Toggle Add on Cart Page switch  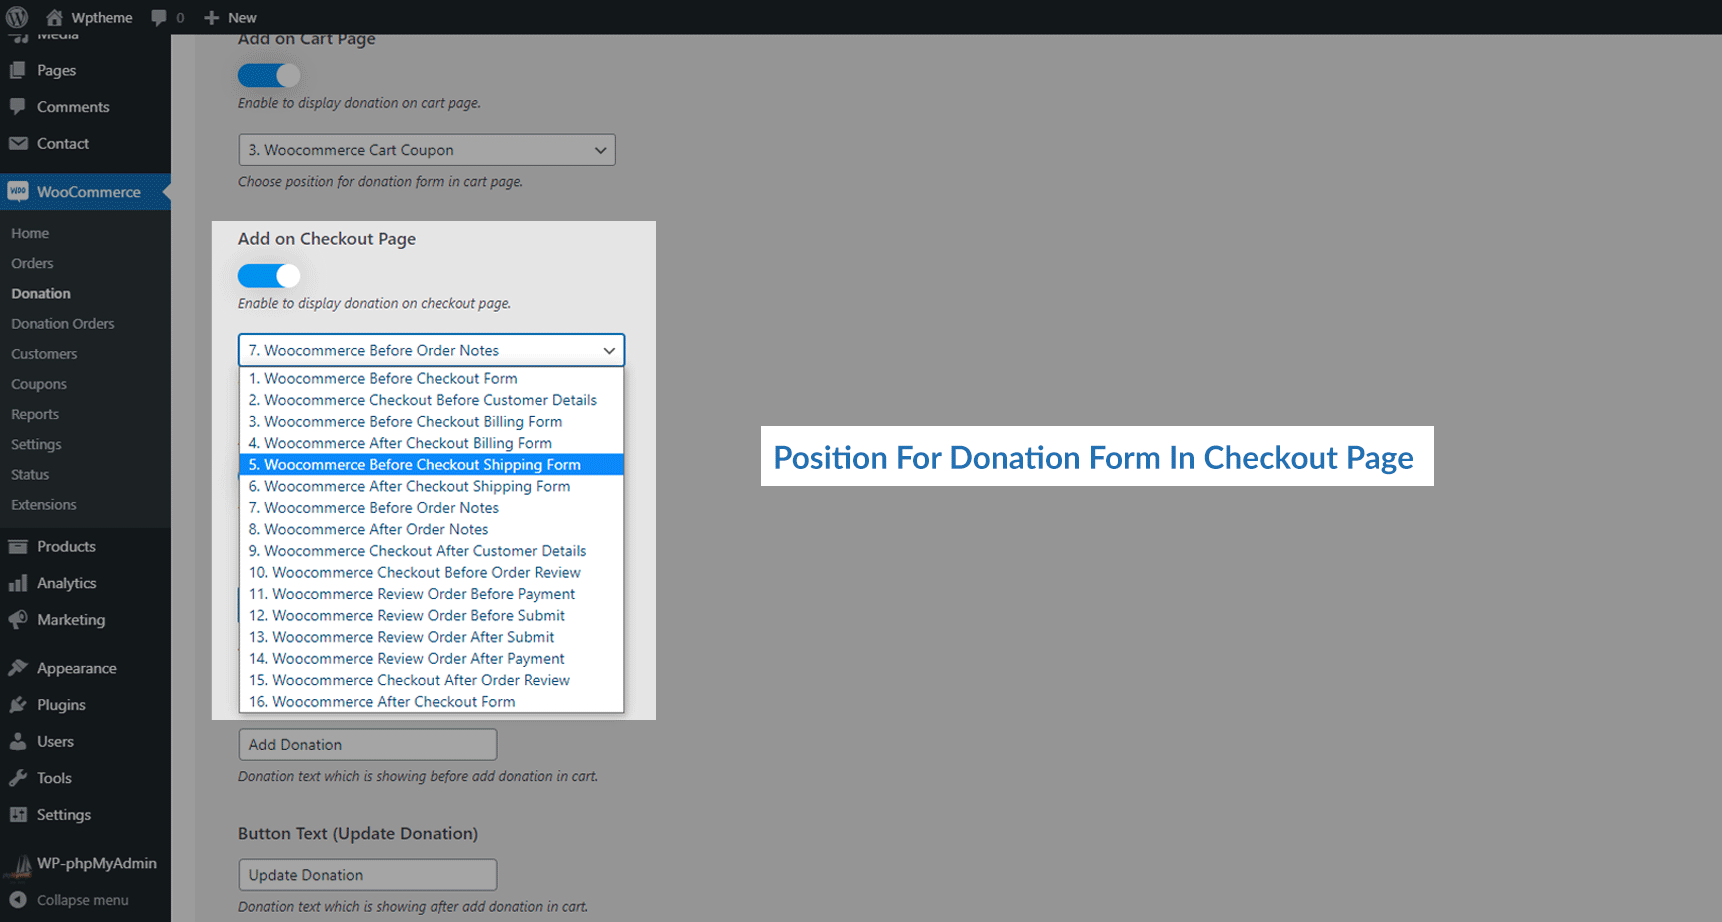[x=269, y=75]
